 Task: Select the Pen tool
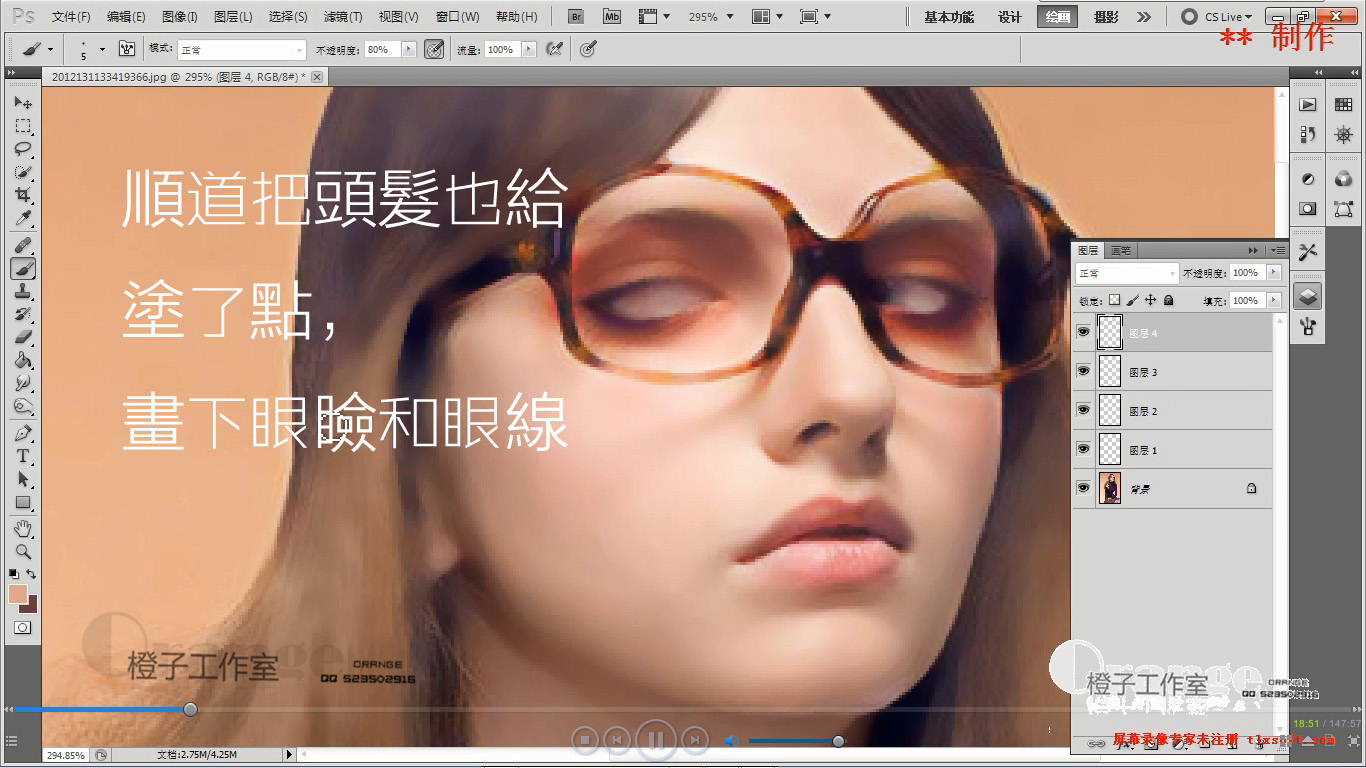[23, 434]
